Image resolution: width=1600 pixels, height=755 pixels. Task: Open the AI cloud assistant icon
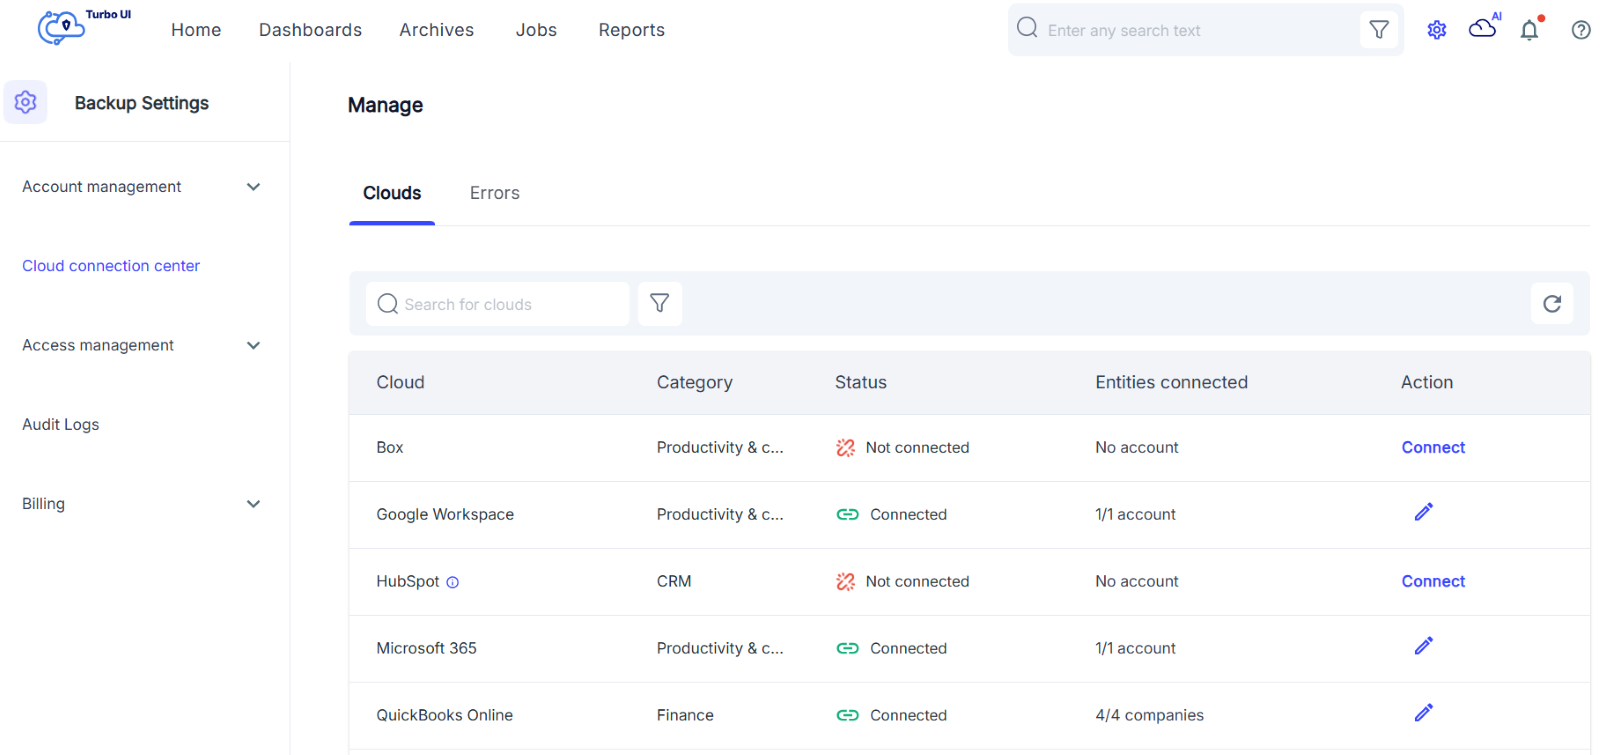click(x=1484, y=26)
